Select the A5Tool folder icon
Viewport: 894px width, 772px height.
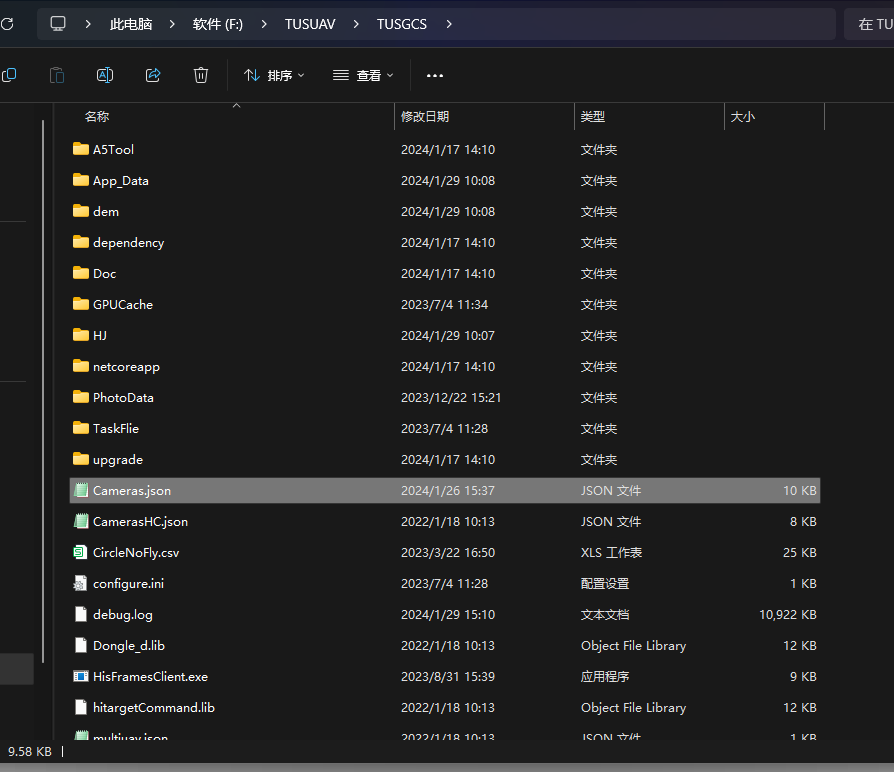pos(81,149)
